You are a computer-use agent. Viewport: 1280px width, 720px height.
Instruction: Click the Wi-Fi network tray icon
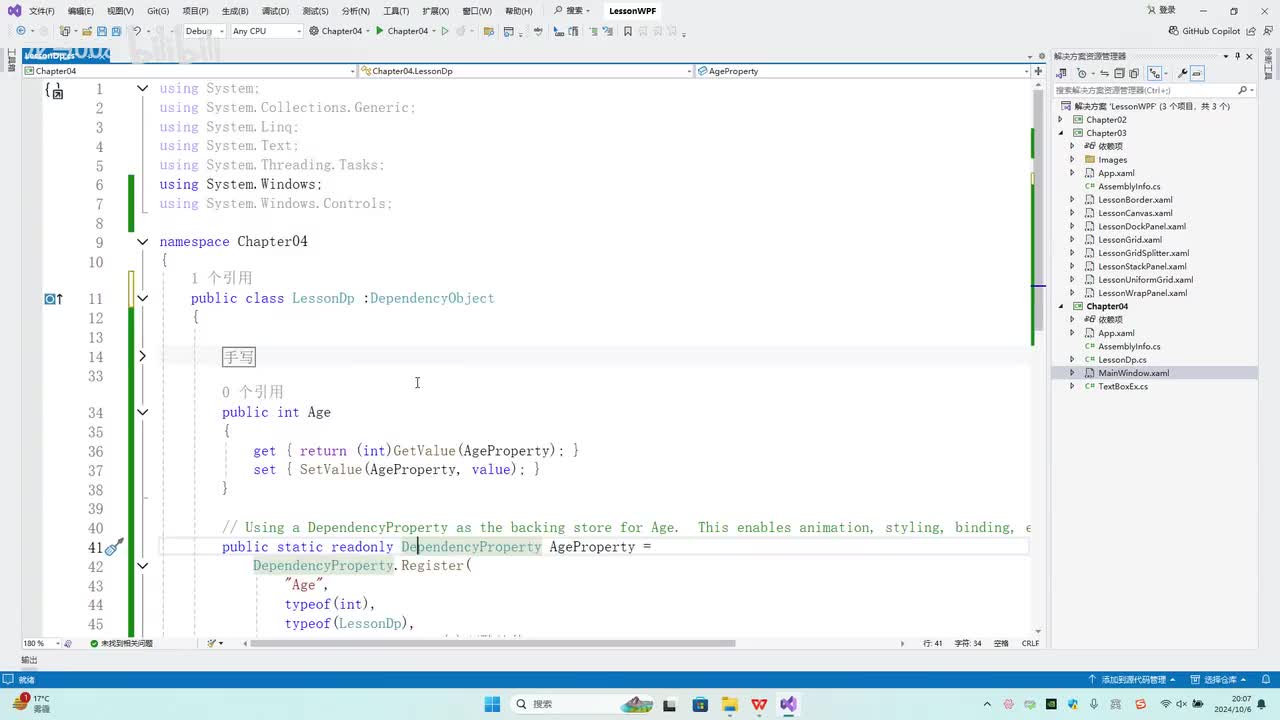(x=1166, y=704)
